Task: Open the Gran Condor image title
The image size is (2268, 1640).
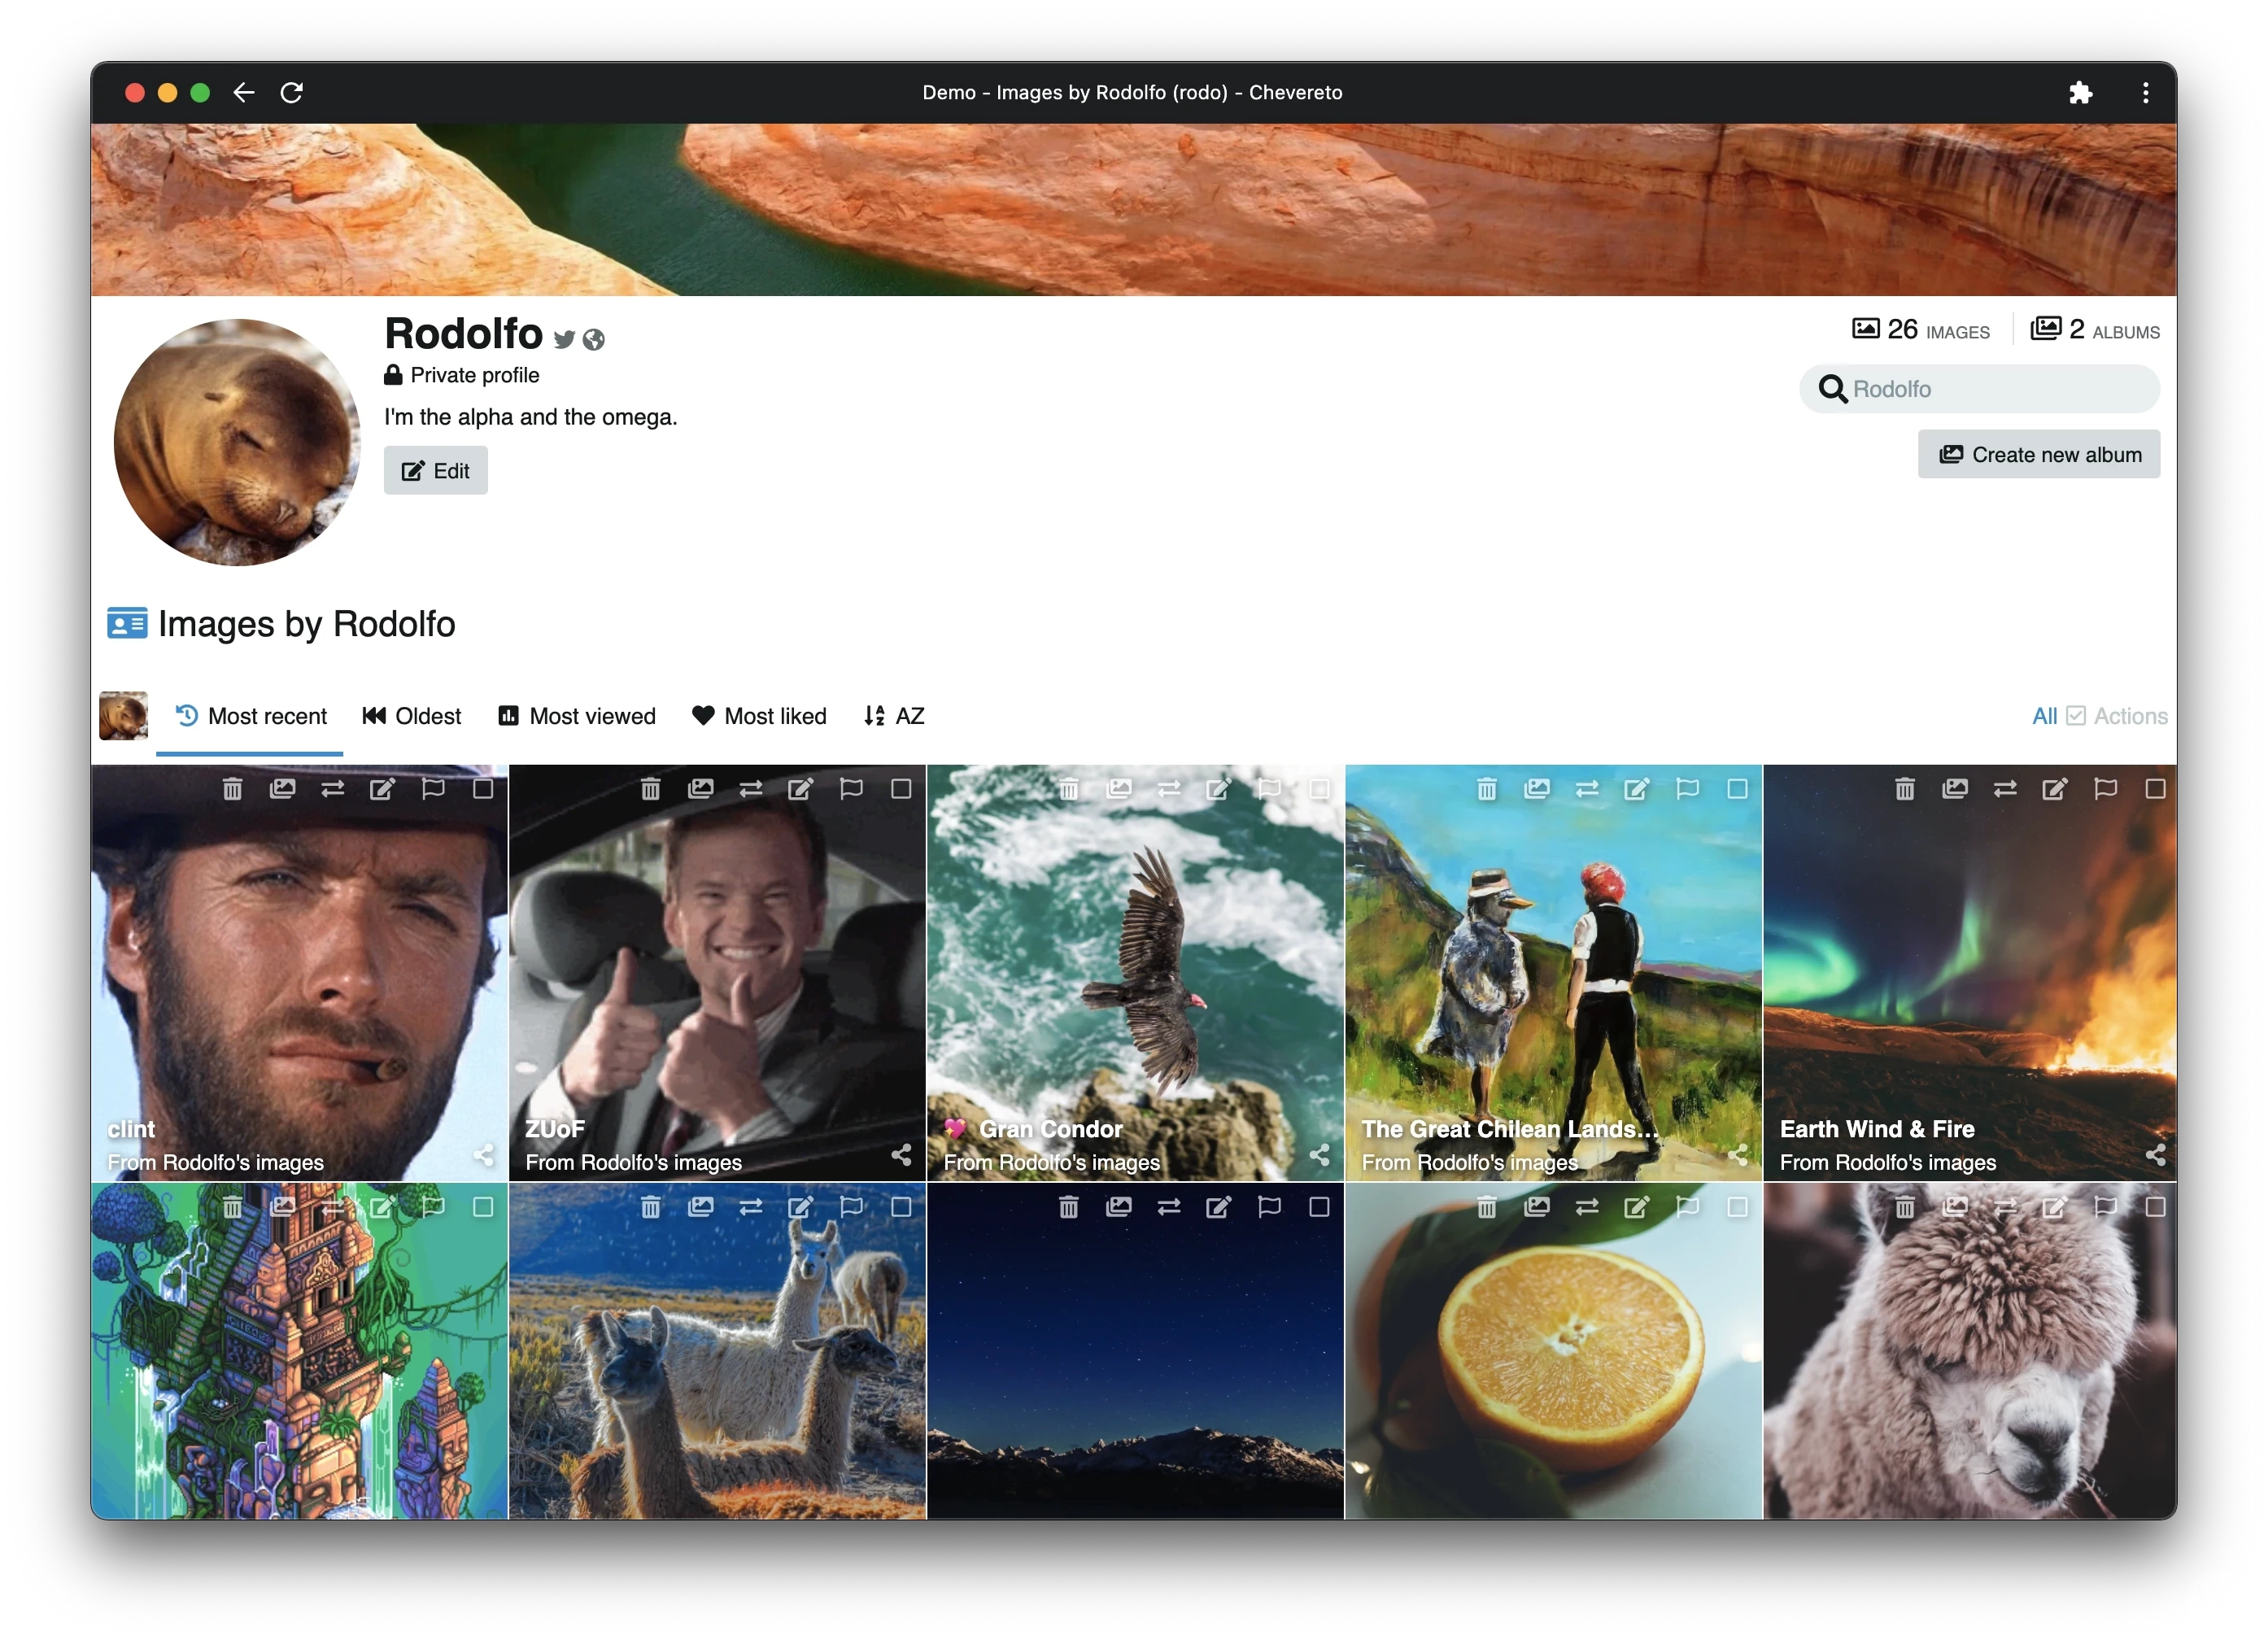Action: tap(1050, 1129)
